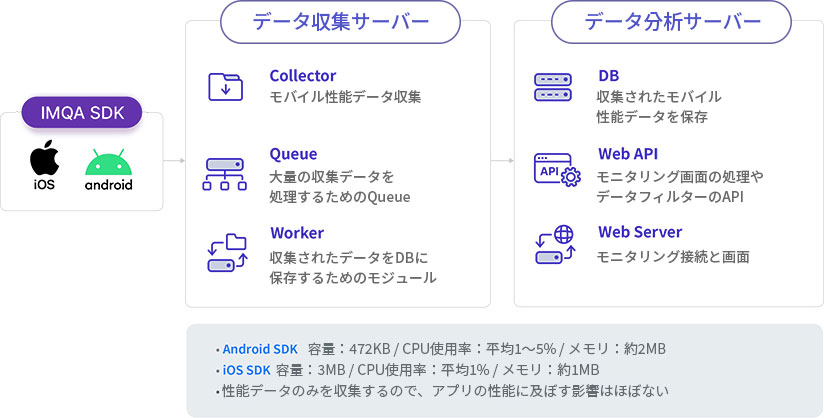The width and height of the screenshot is (824, 418).
Task: Click the IMQA SDK purple badge
Action: 82,113
